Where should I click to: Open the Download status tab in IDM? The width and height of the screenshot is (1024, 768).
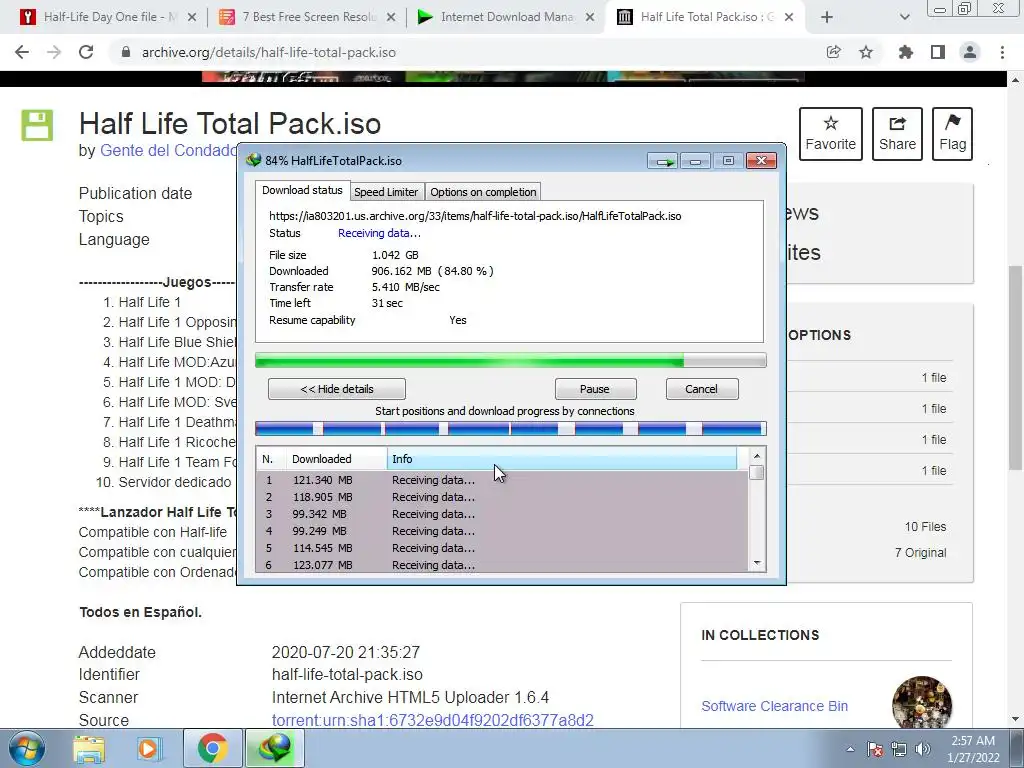pyautogui.click(x=302, y=191)
